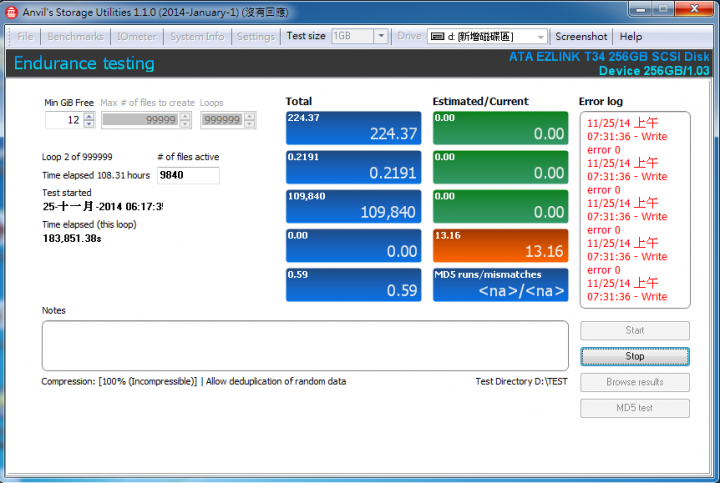Click the Max # of files field 99999
This screenshot has width=720, height=483.
141,120
